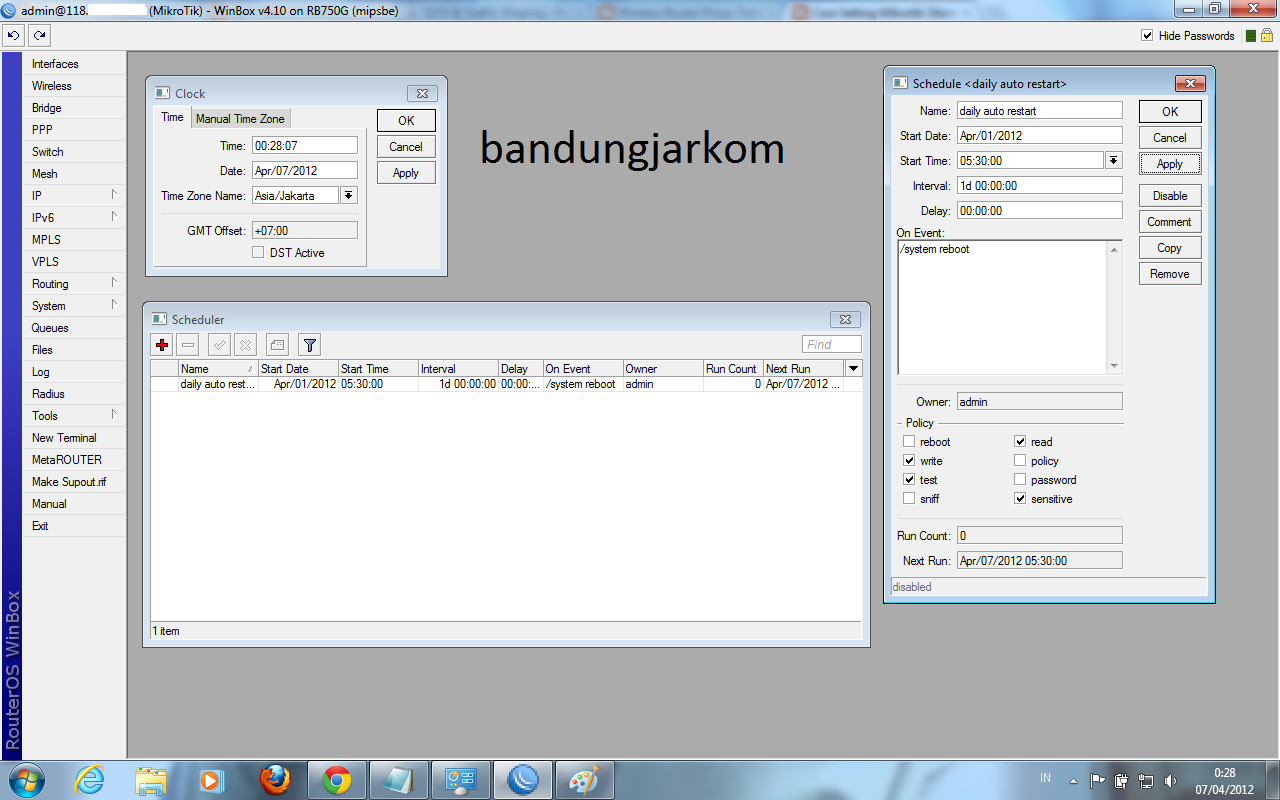
Task: Uncheck the read policy checkbox
Action: 1020,442
